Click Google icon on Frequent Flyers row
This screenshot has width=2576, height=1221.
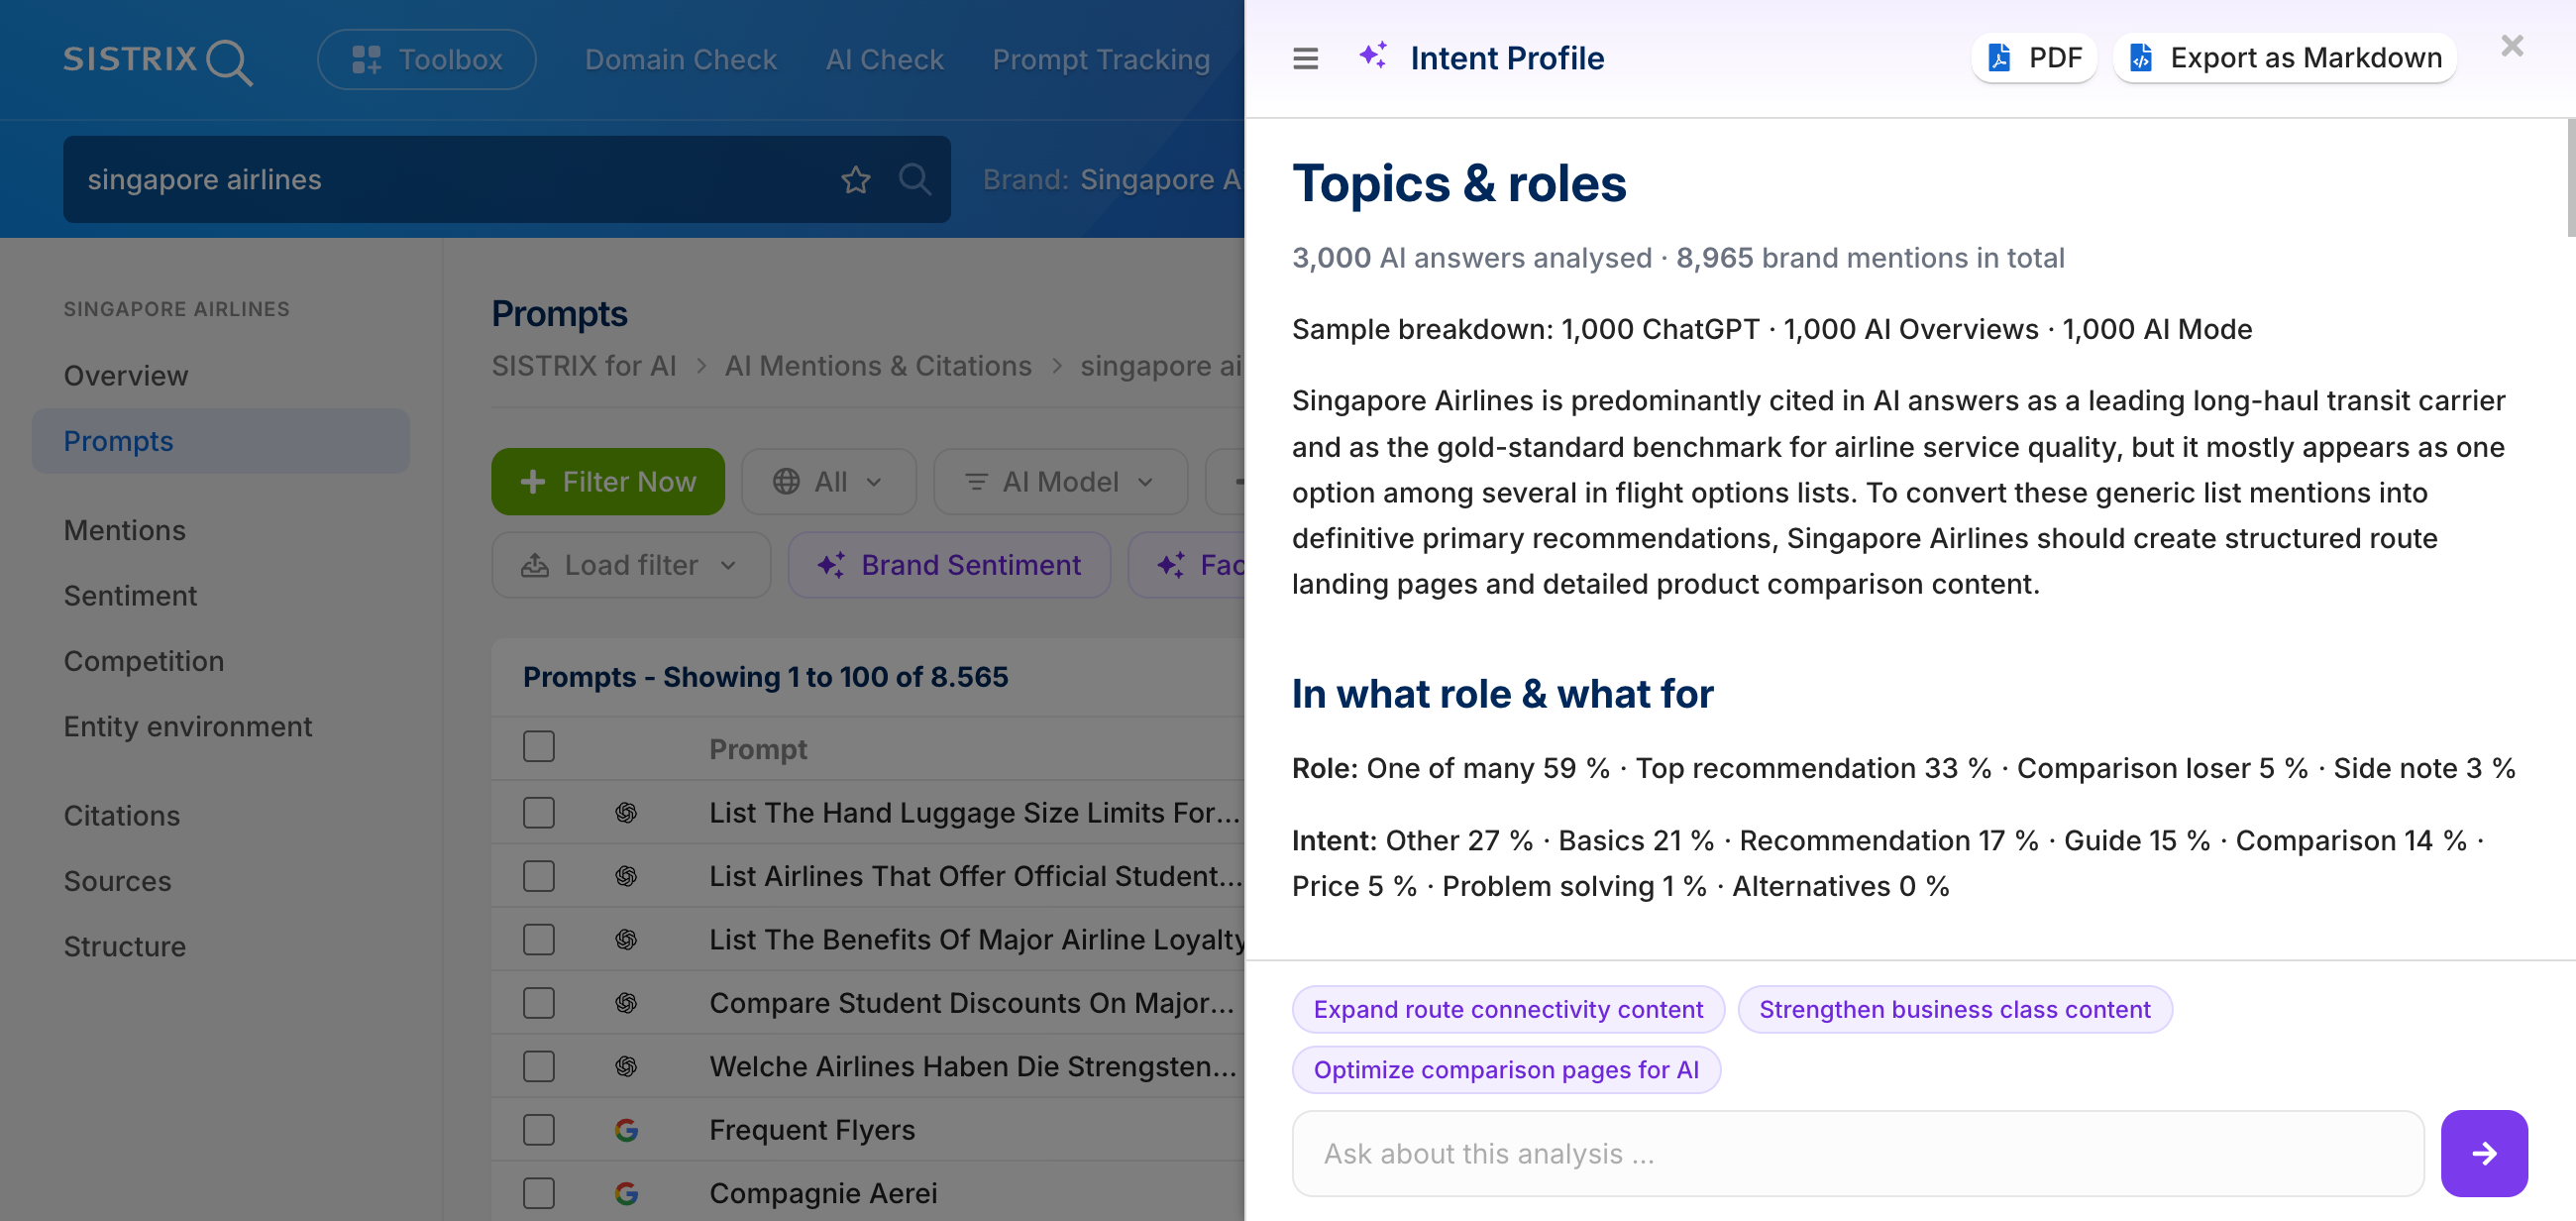click(x=626, y=1130)
